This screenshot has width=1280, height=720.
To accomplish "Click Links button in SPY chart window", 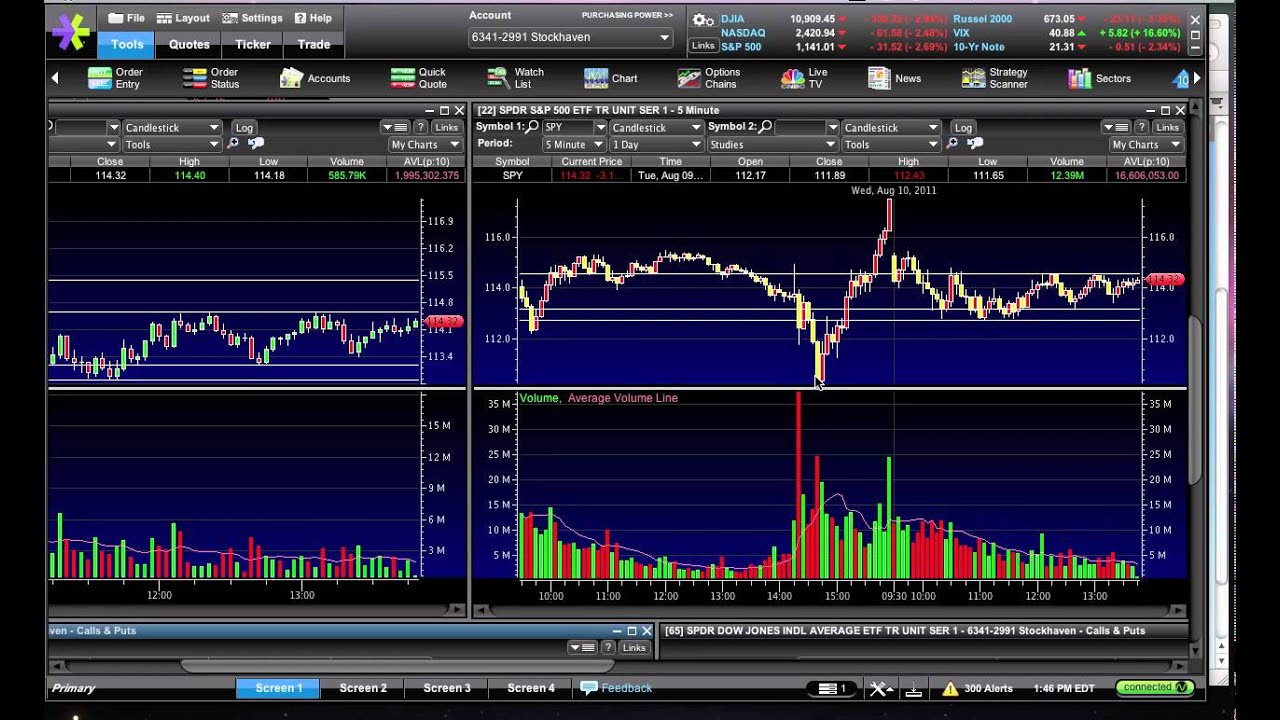I will pos(1167,127).
